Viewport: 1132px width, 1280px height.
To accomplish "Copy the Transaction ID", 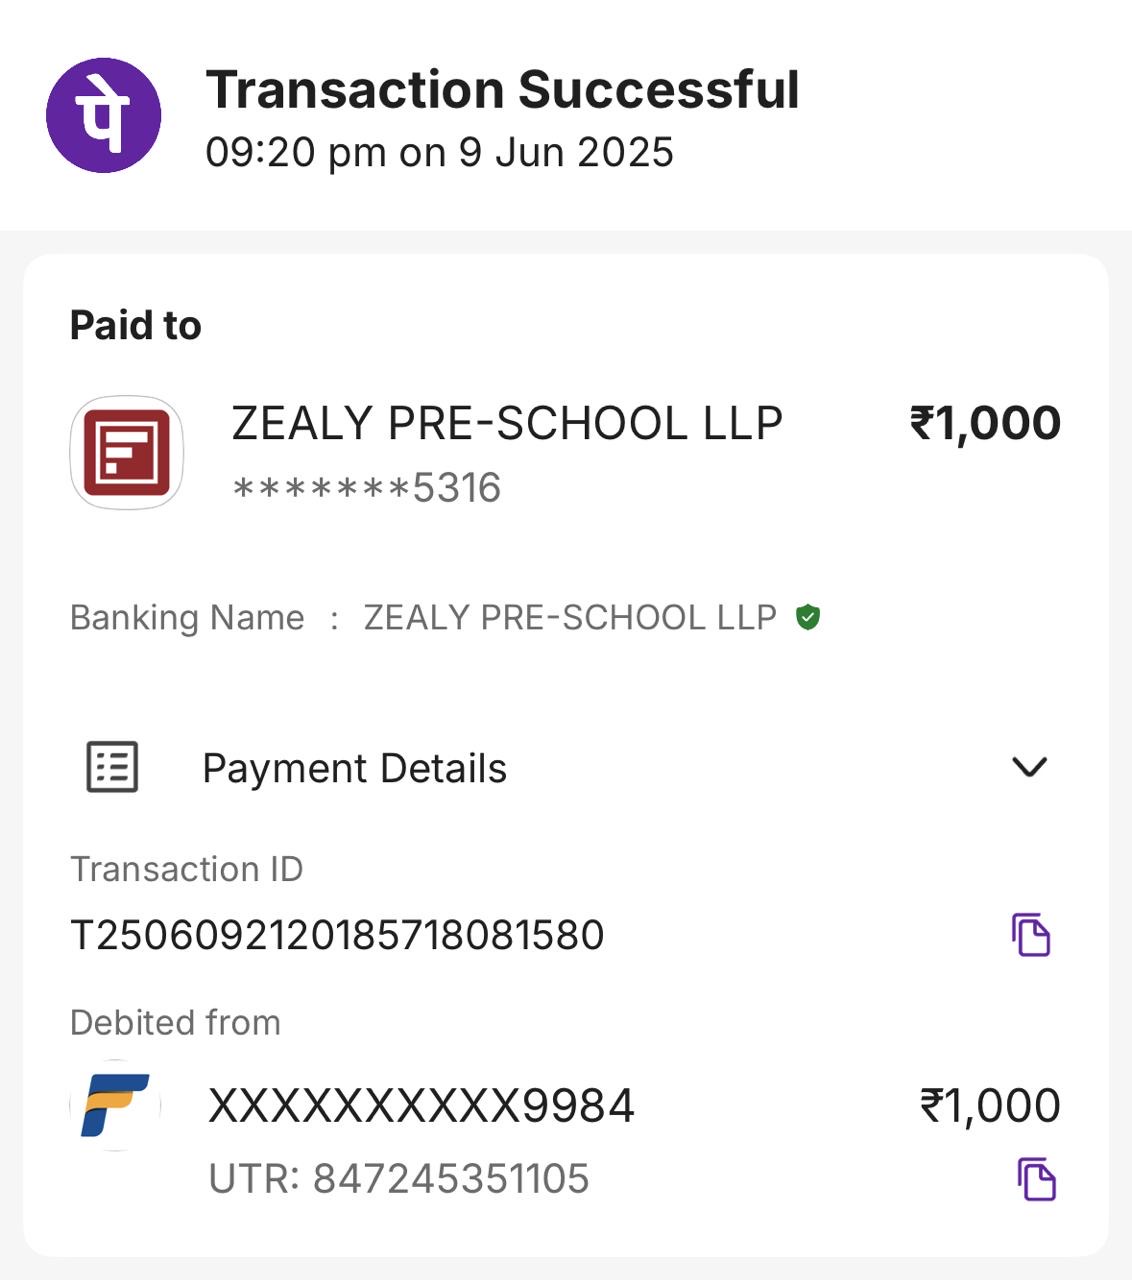I will [1030, 935].
